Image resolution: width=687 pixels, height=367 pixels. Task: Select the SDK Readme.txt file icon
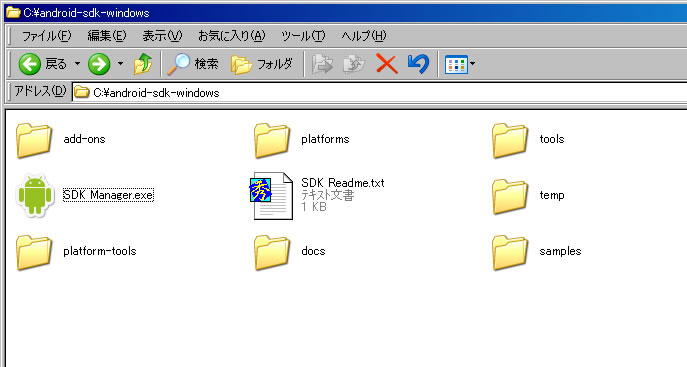coord(271,196)
